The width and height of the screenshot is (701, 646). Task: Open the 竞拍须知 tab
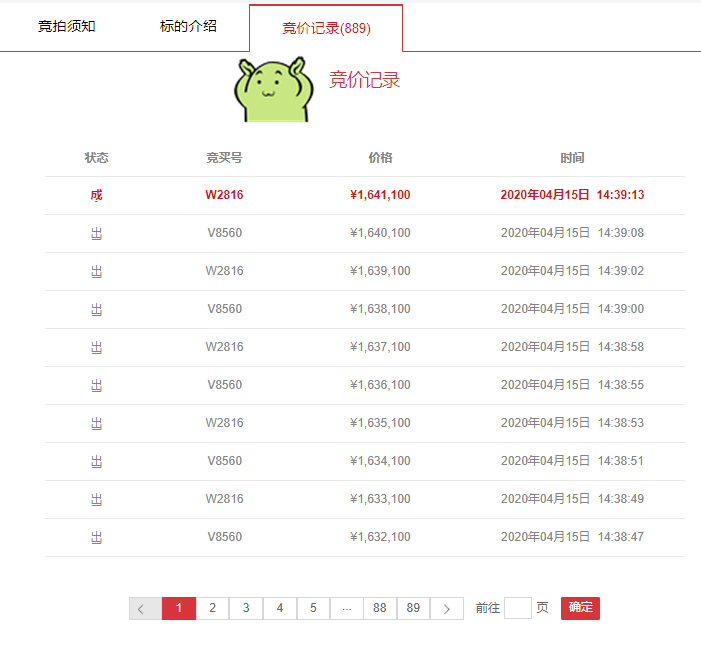[67, 26]
